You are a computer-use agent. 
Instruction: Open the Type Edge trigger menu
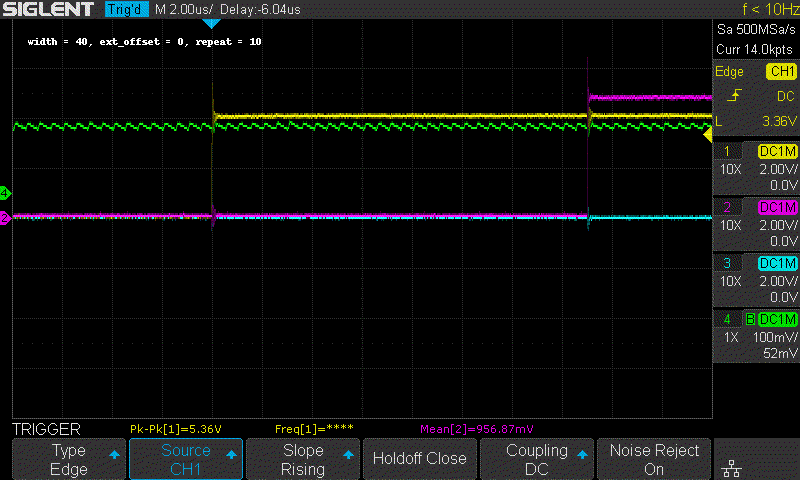(x=69, y=459)
